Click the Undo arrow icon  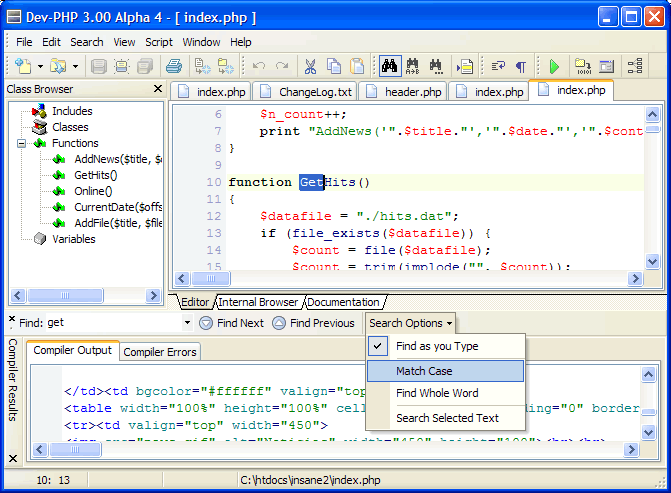(x=259, y=66)
